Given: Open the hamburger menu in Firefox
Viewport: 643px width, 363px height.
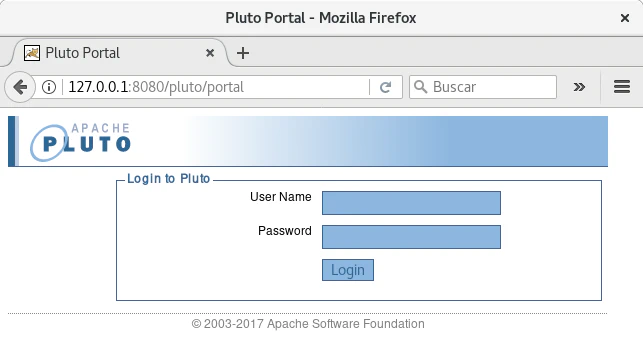Looking at the screenshot, I should pos(622,87).
